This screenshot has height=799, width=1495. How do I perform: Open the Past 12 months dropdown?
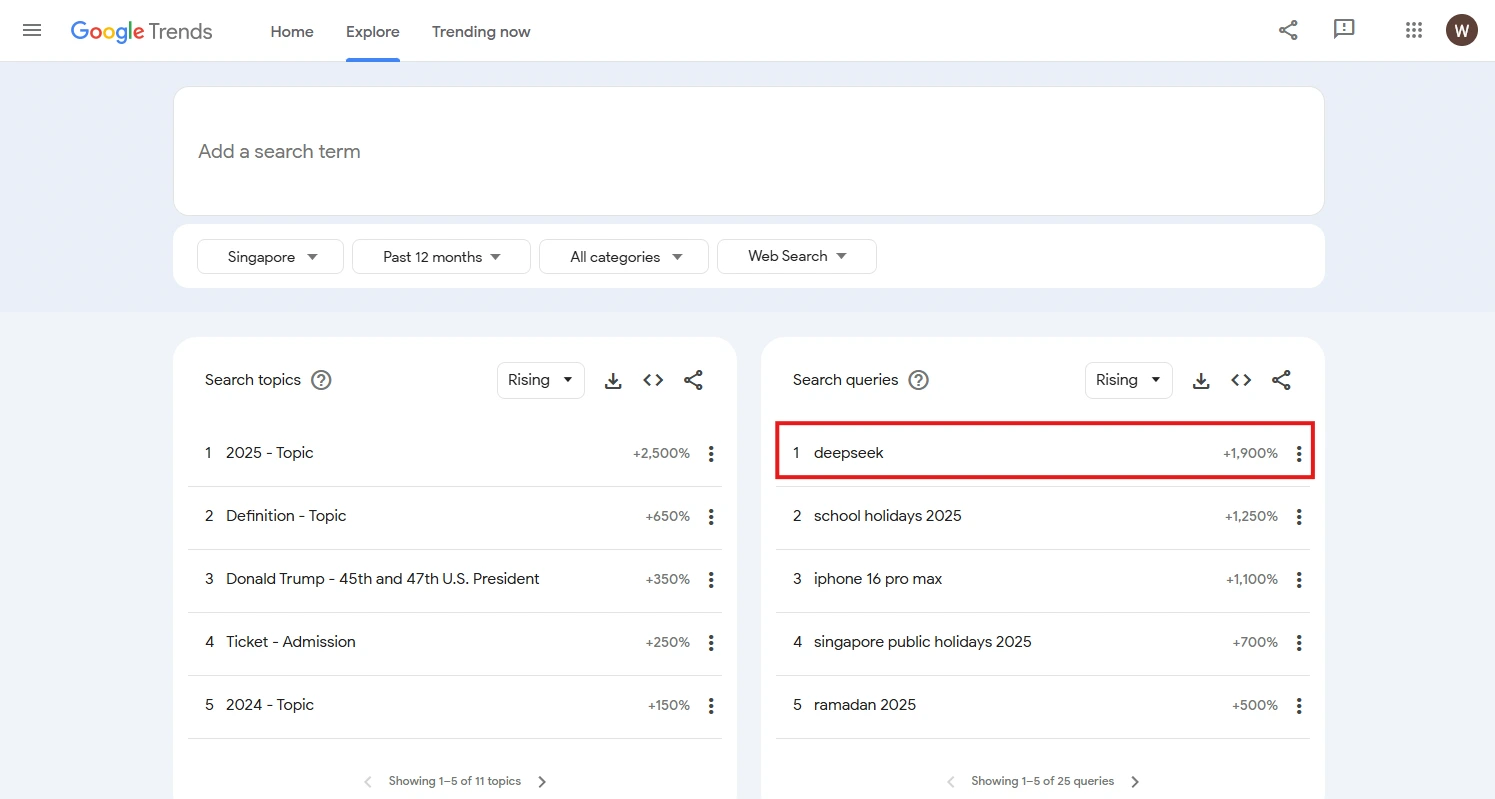pos(441,257)
